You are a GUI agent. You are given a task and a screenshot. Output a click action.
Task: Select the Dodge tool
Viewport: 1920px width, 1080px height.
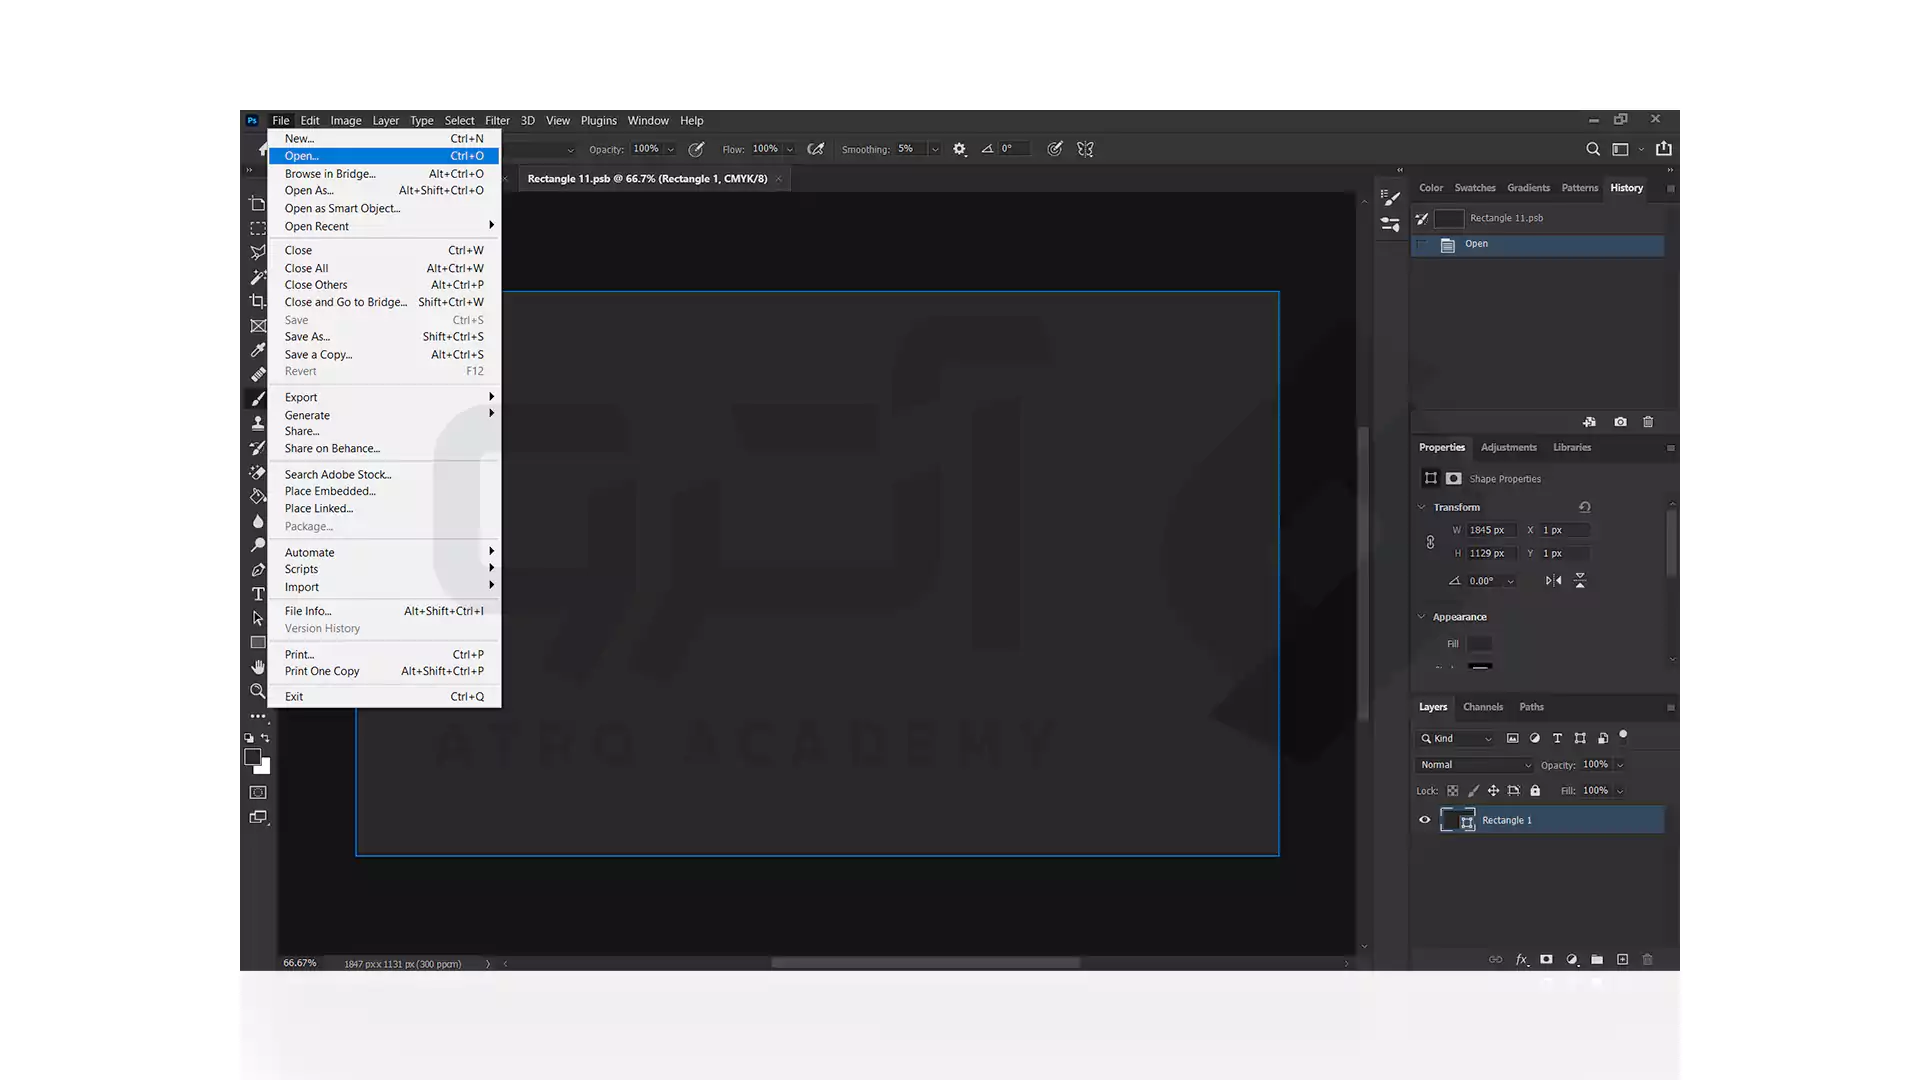point(258,545)
